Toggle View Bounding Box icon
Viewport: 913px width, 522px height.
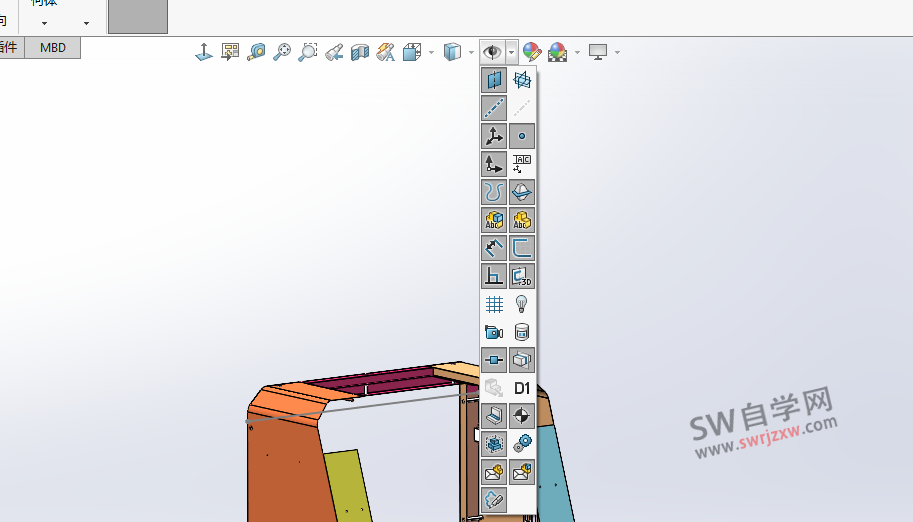click(x=494, y=443)
